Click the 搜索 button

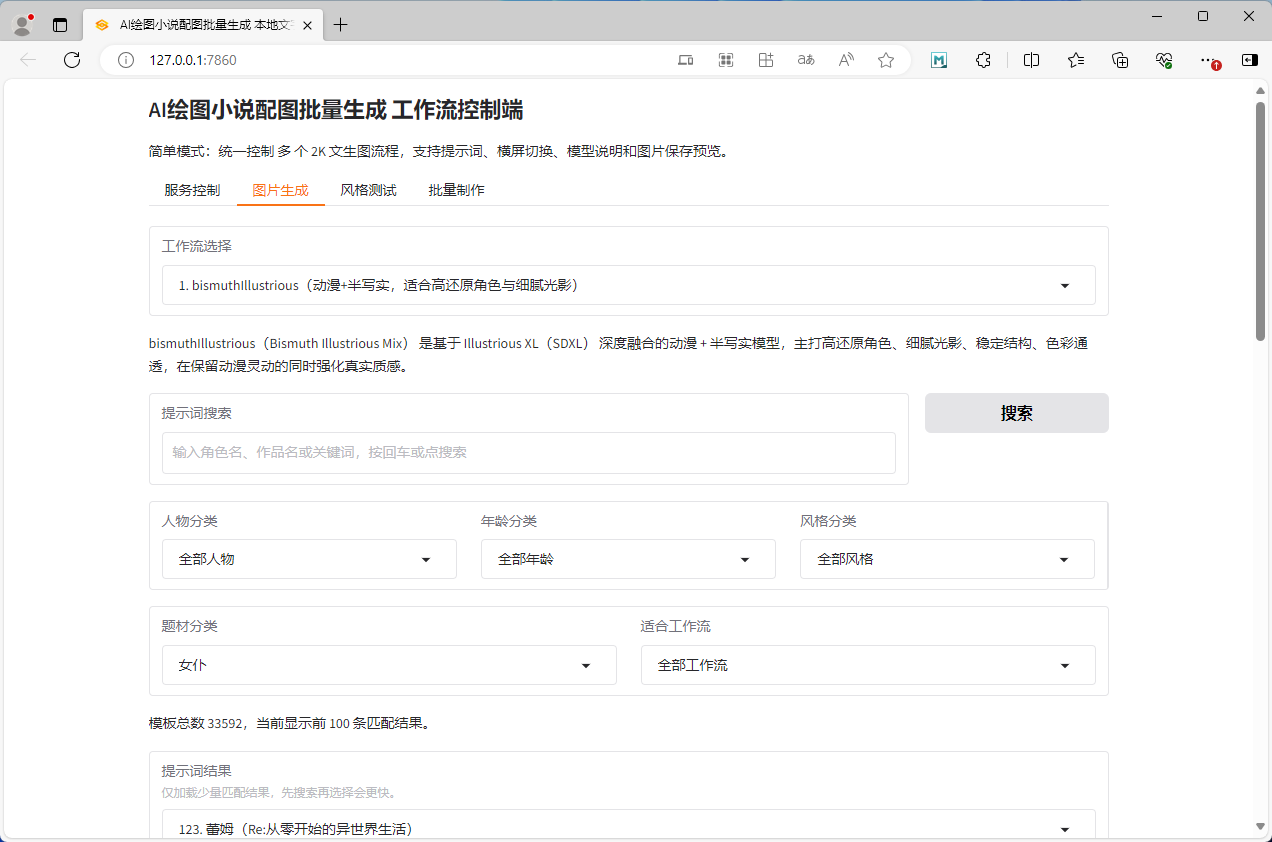pyautogui.click(x=1016, y=413)
